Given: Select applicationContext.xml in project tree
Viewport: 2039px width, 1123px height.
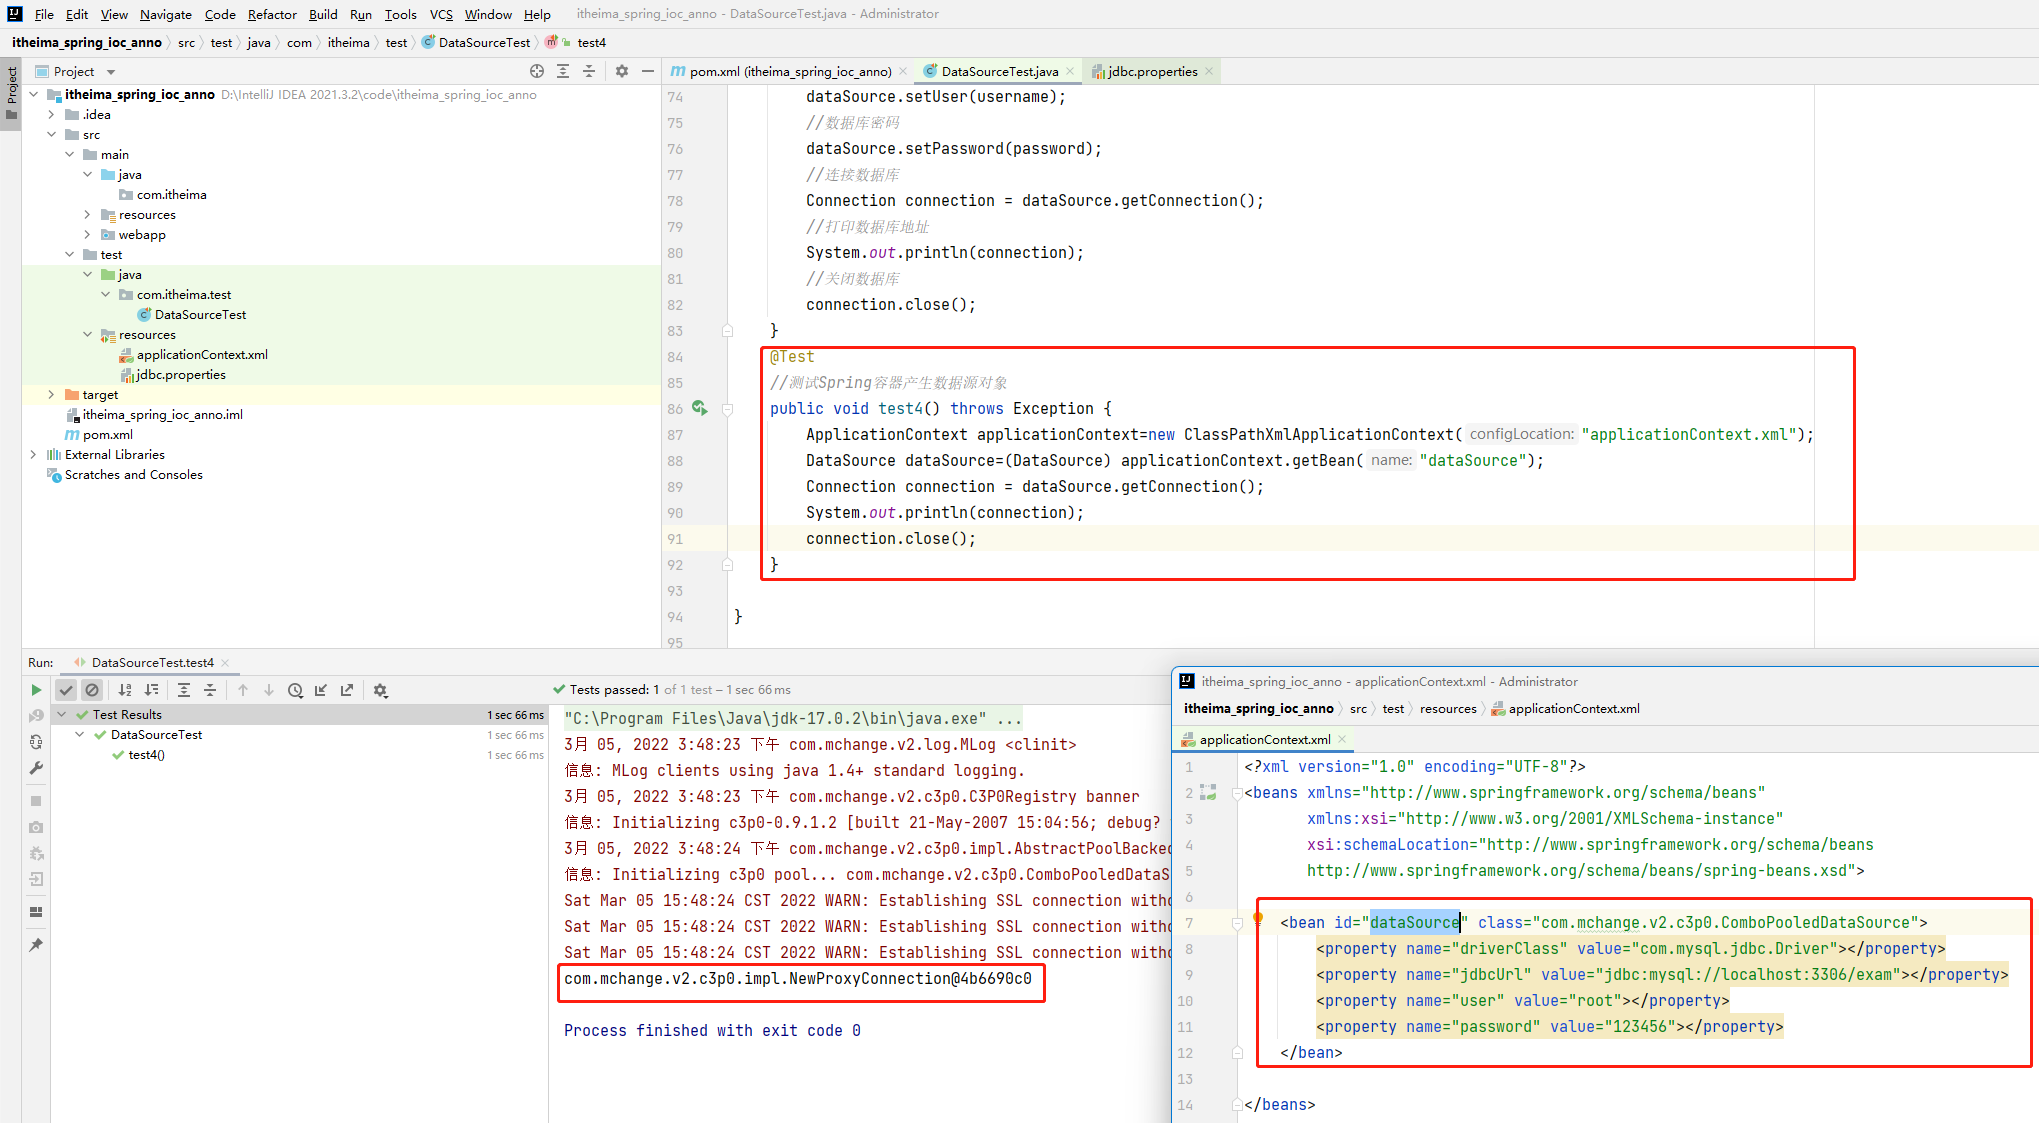Looking at the screenshot, I should (x=202, y=355).
